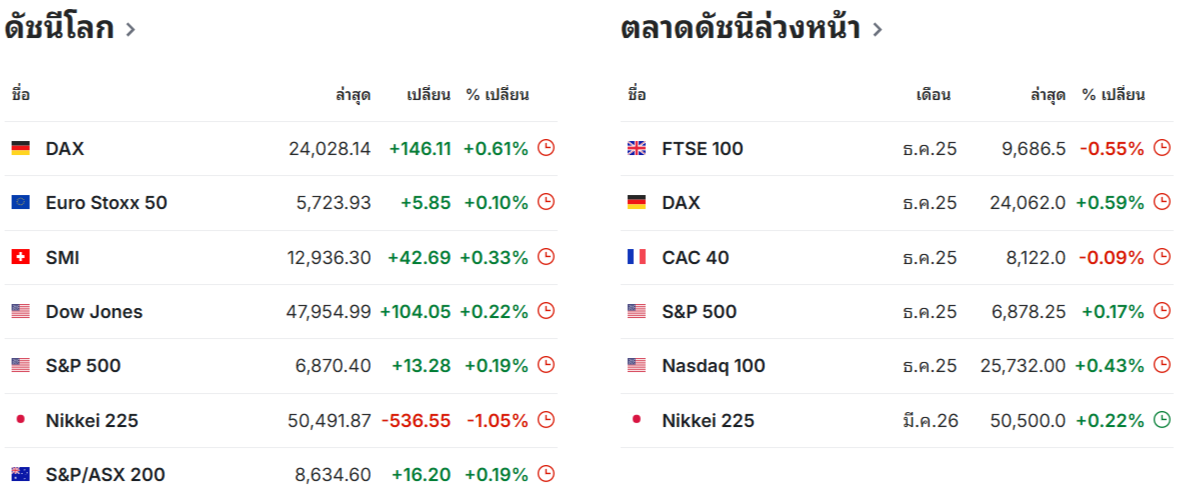This screenshot has height=498, width=1187.
Task: Sort world indices by % เปลี่ยน column
Action: click(497, 96)
